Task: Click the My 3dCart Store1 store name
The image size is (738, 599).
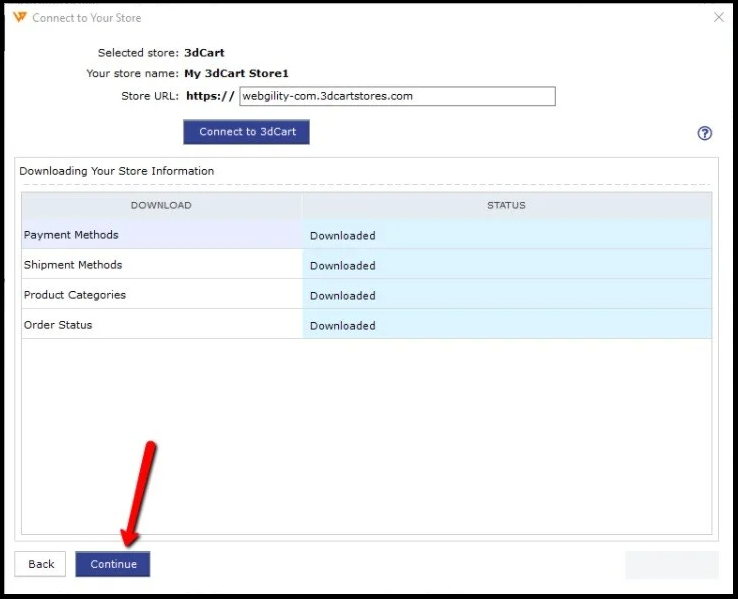Action: (x=236, y=73)
